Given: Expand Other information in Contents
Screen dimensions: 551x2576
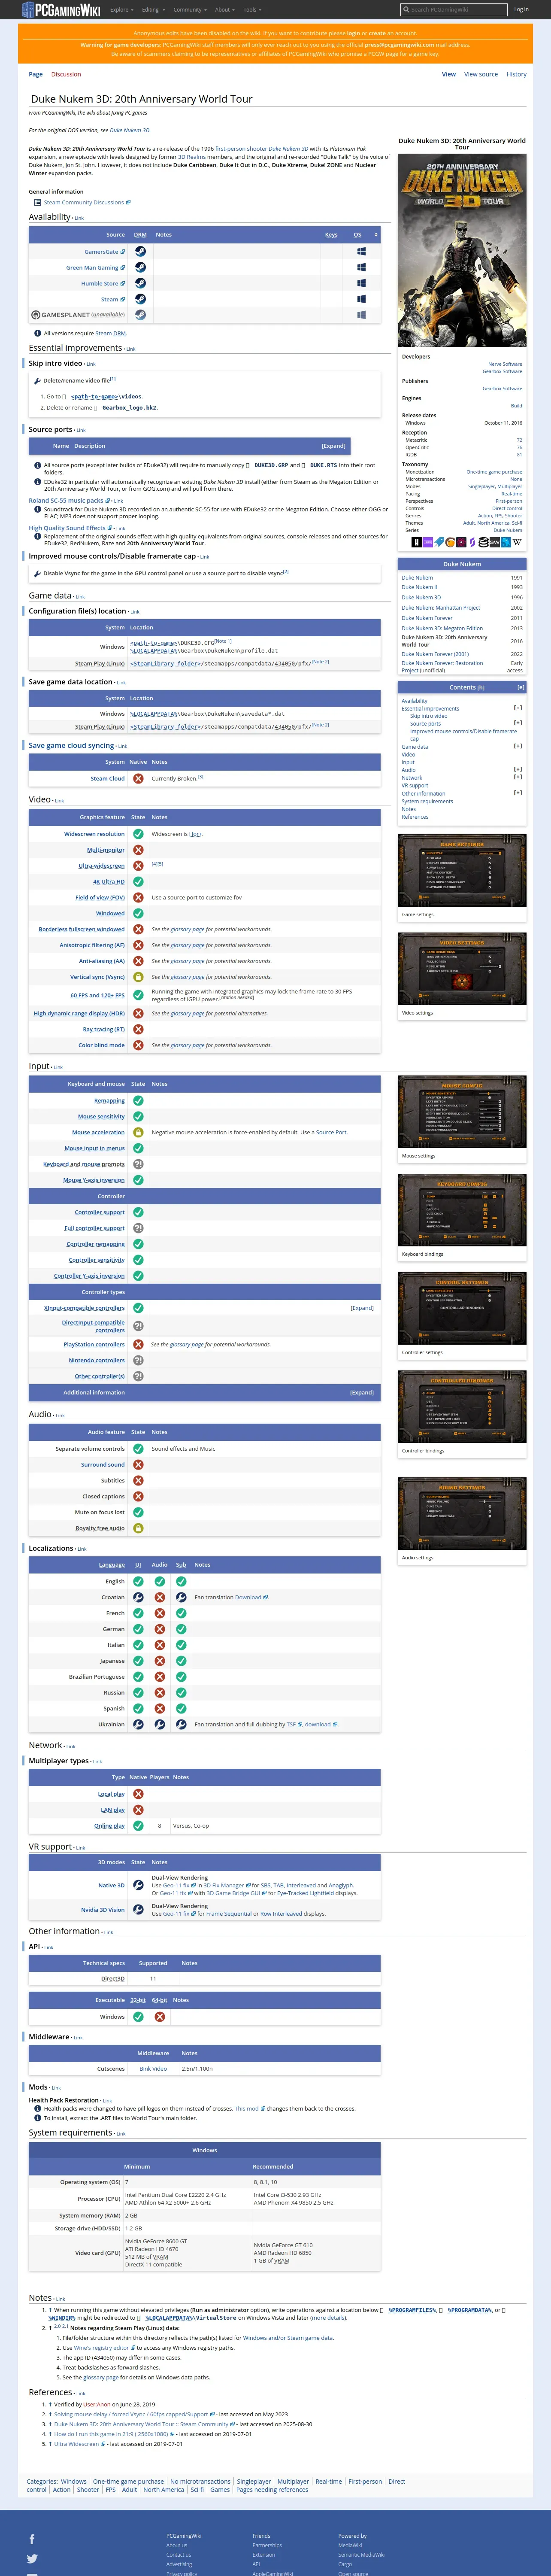Looking at the screenshot, I should [518, 793].
